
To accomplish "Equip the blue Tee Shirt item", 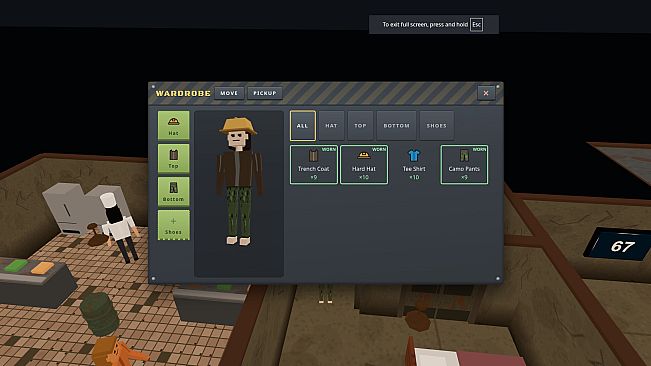I will [x=414, y=165].
